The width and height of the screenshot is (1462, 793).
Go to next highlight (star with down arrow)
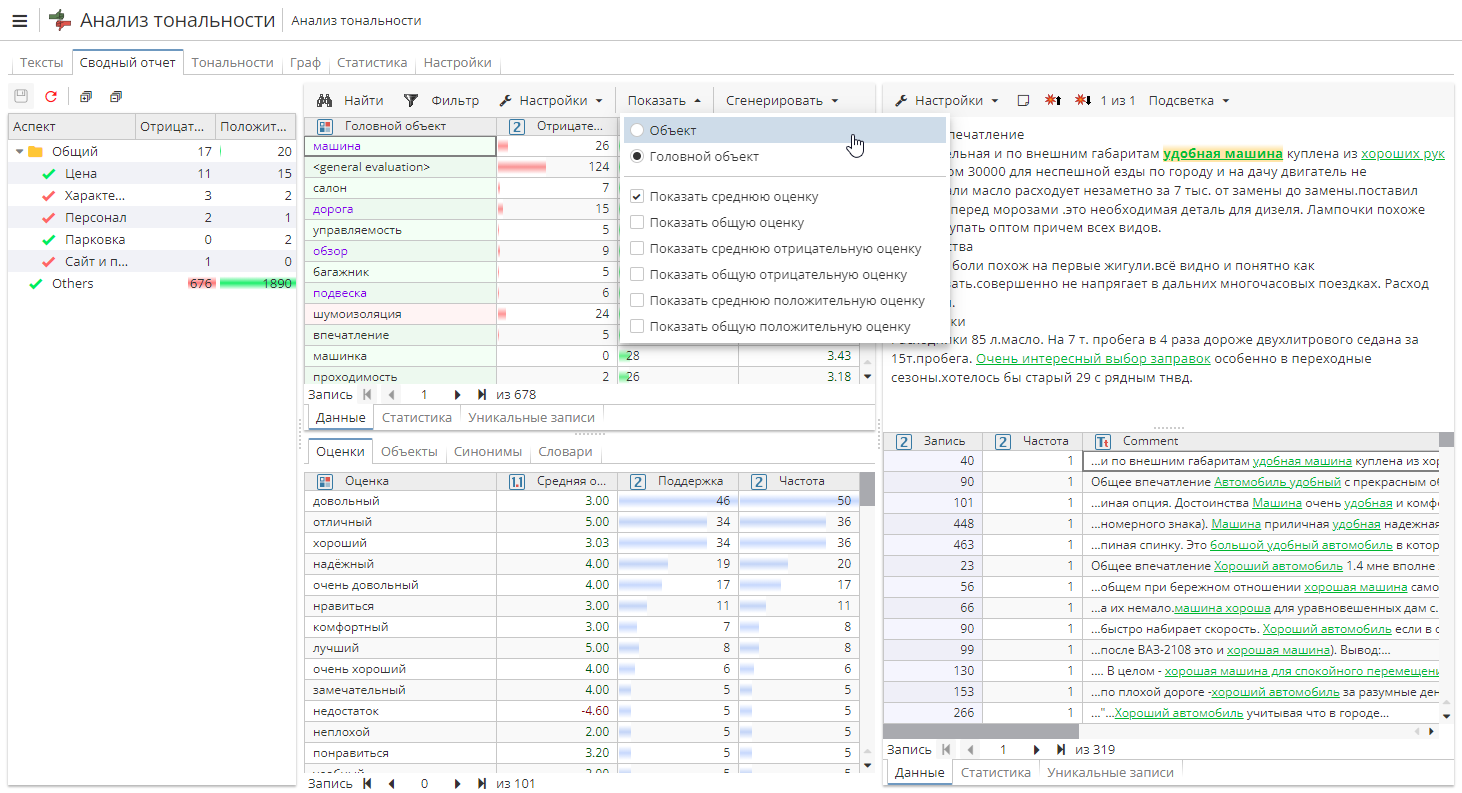(1082, 100)
